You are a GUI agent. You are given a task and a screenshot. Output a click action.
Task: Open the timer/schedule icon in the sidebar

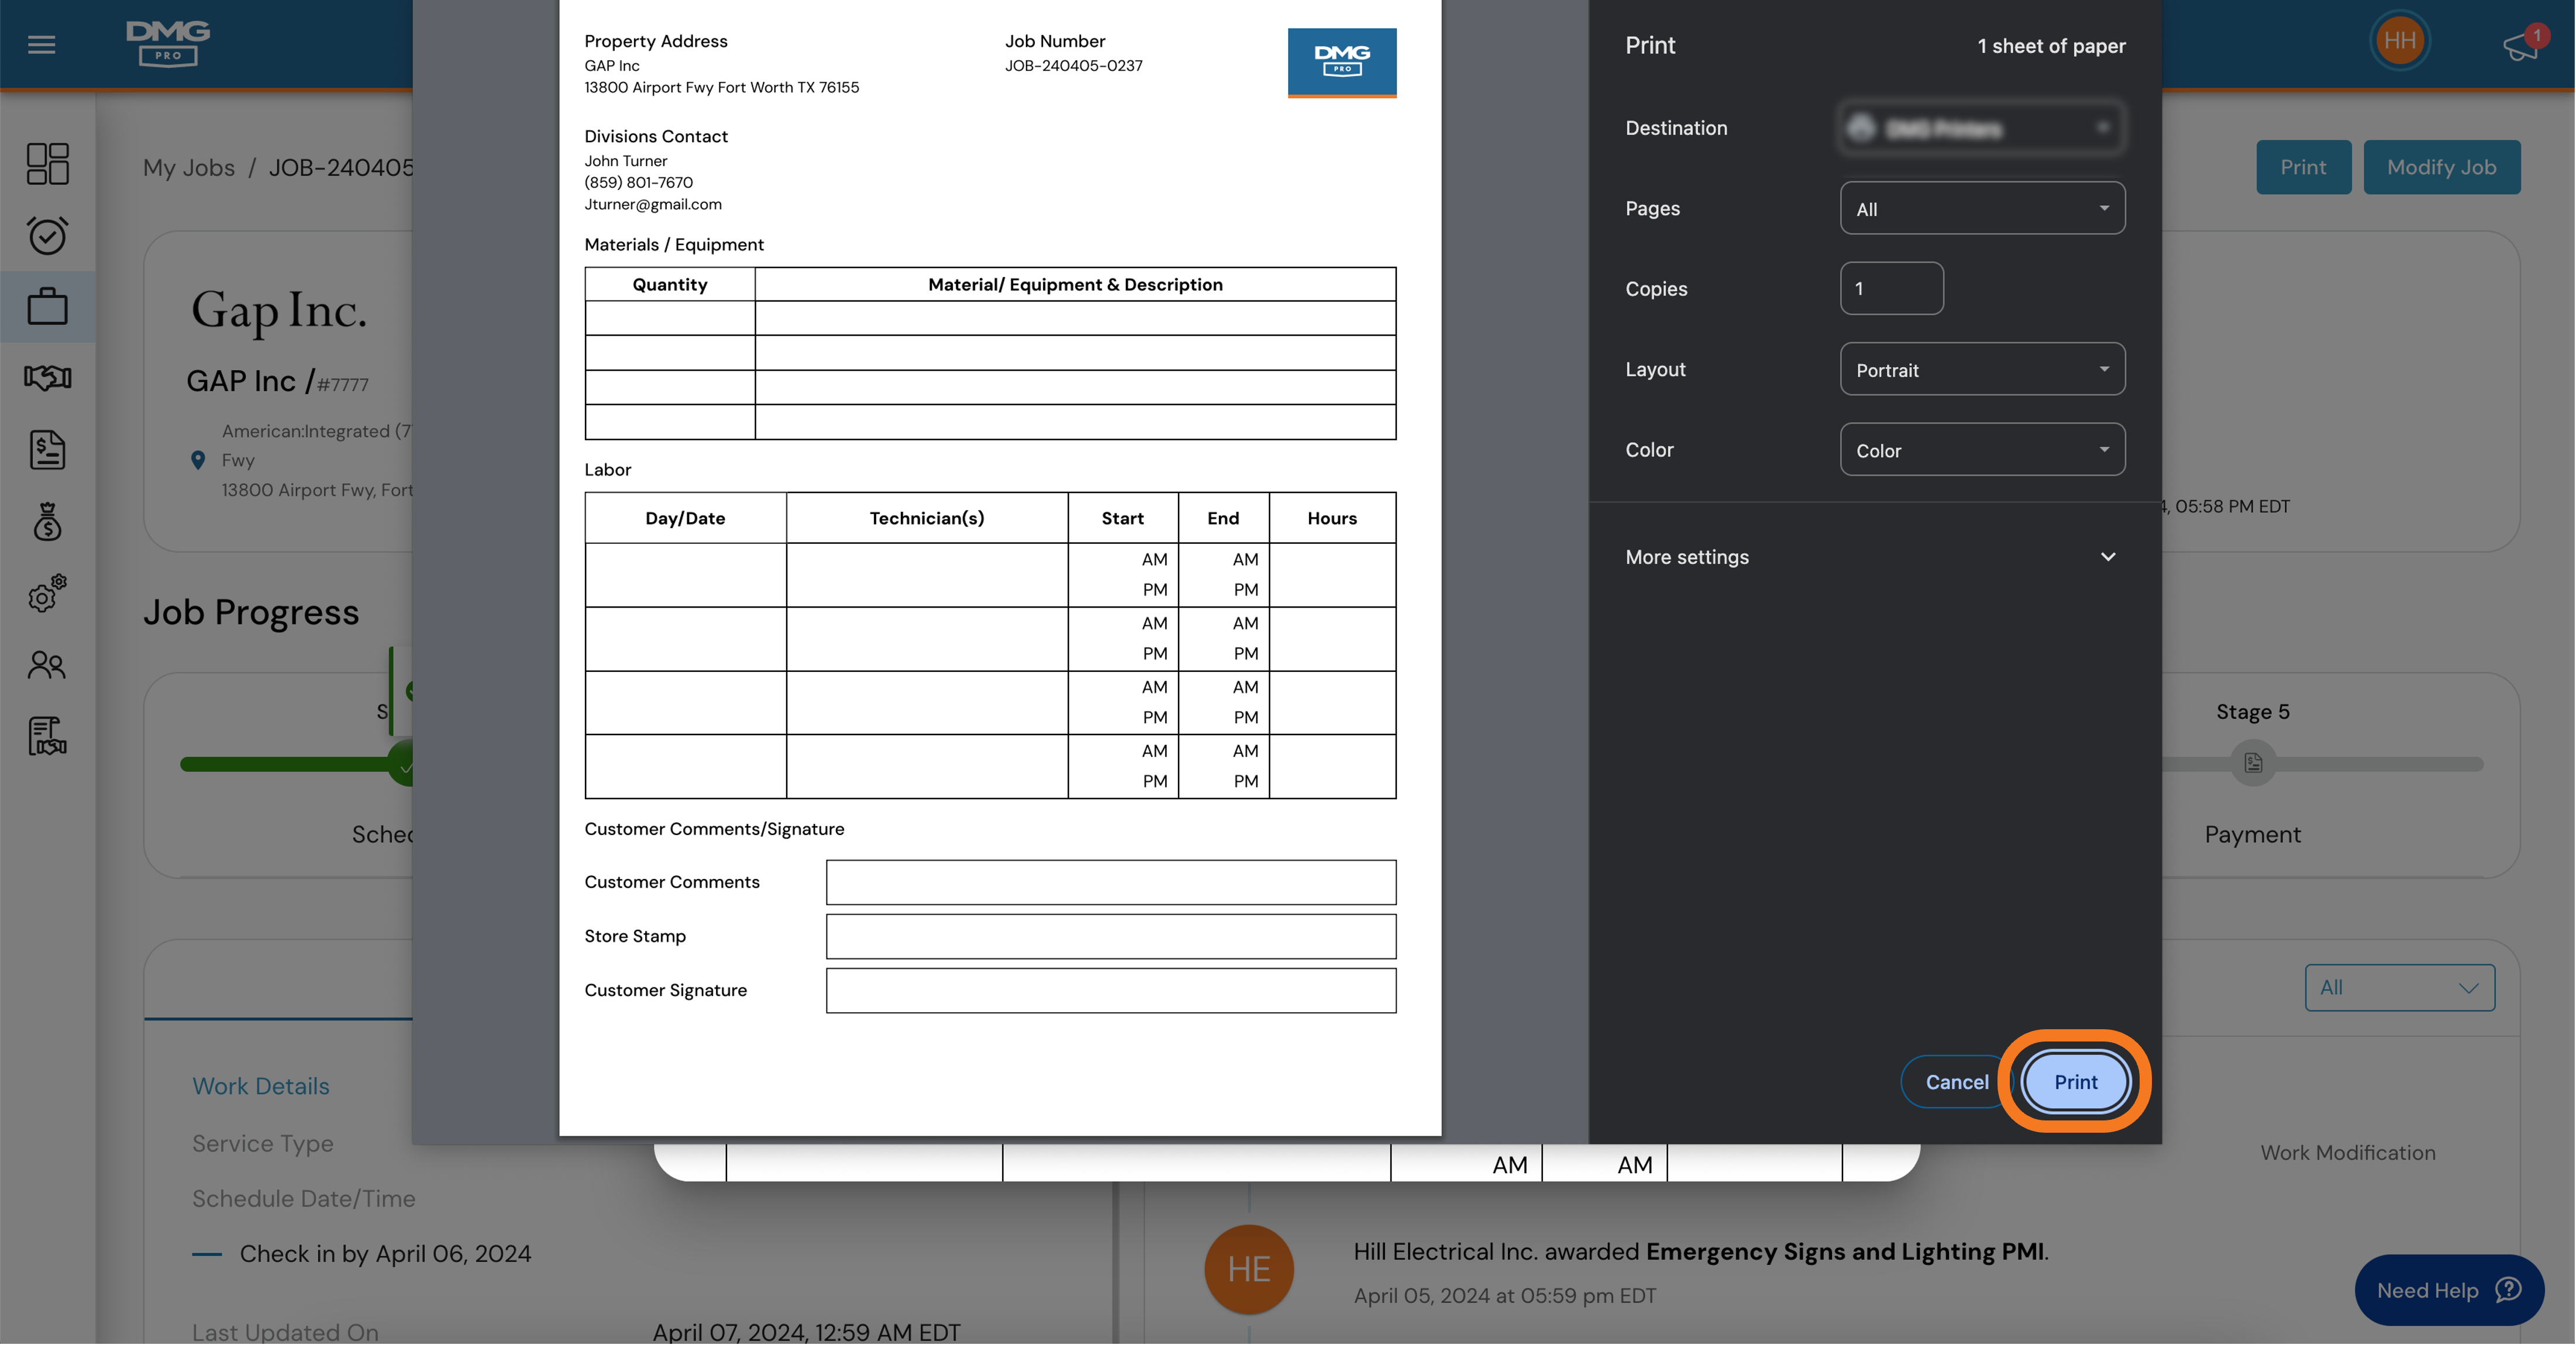46,235
